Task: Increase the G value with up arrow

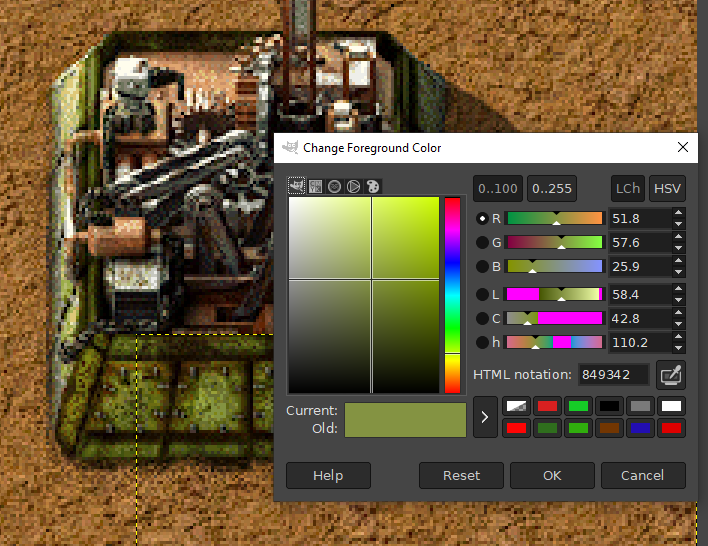Action: click(x=678, y=237)
